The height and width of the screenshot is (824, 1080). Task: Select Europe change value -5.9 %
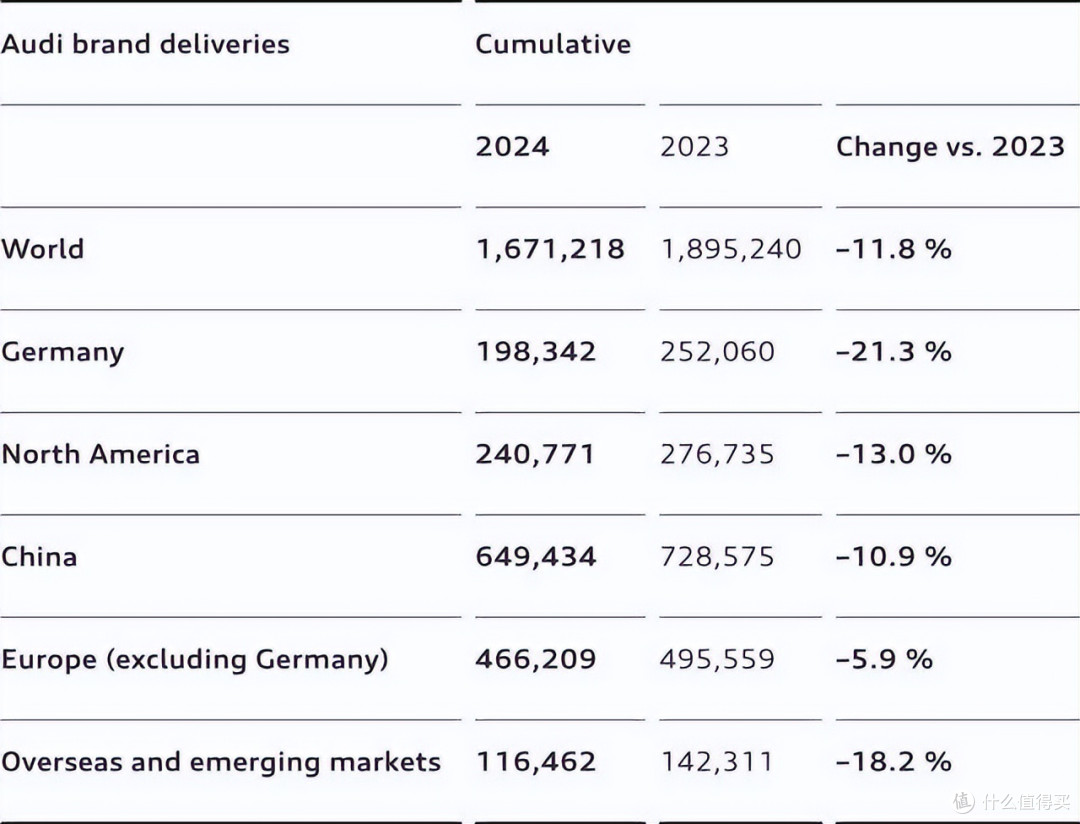(x=884, y=659)
